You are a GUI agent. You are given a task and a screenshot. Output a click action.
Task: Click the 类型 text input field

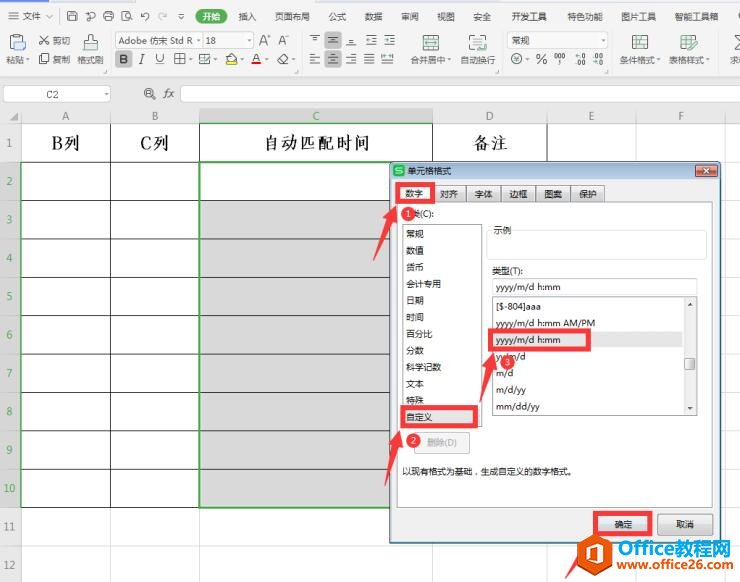(594, 287)
